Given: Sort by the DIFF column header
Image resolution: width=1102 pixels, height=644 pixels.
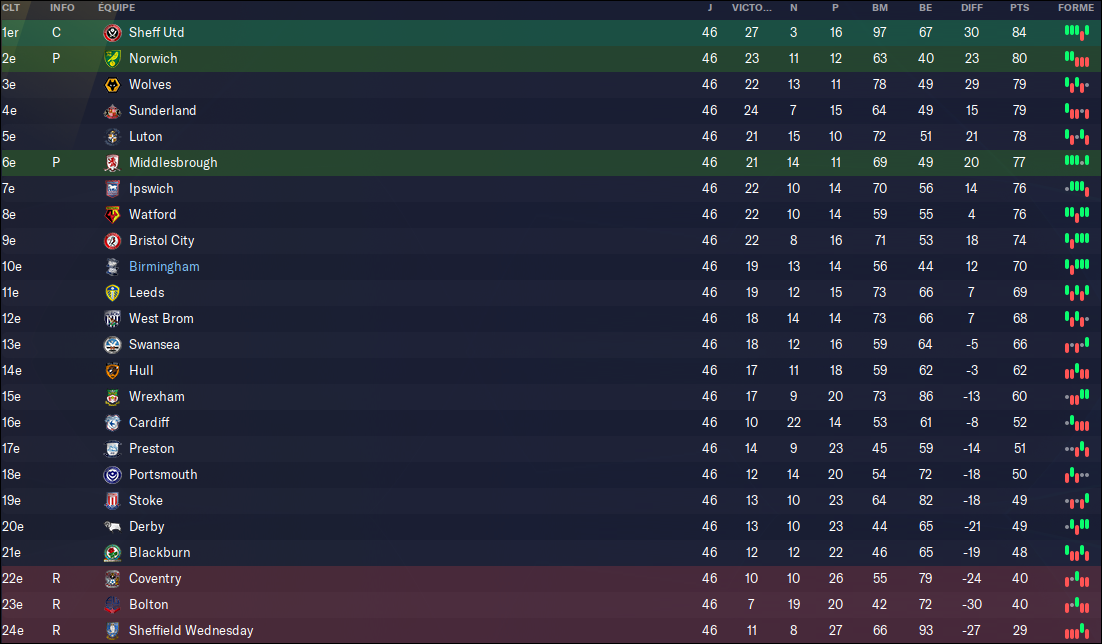Looking at the screenshot, I should [x=972, y=8].
